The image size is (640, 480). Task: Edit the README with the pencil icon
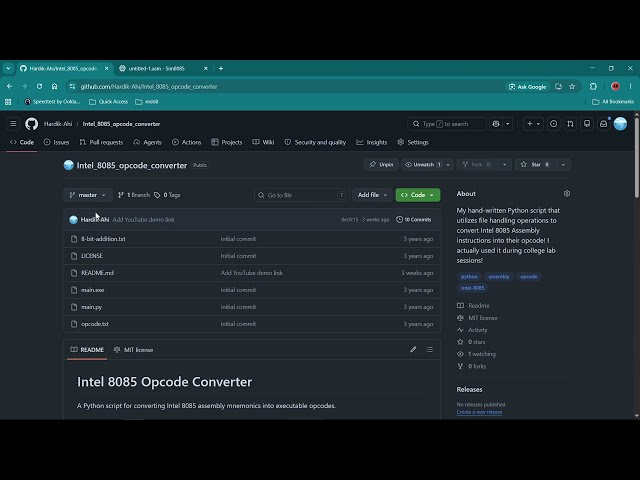(x=413, y=349)
